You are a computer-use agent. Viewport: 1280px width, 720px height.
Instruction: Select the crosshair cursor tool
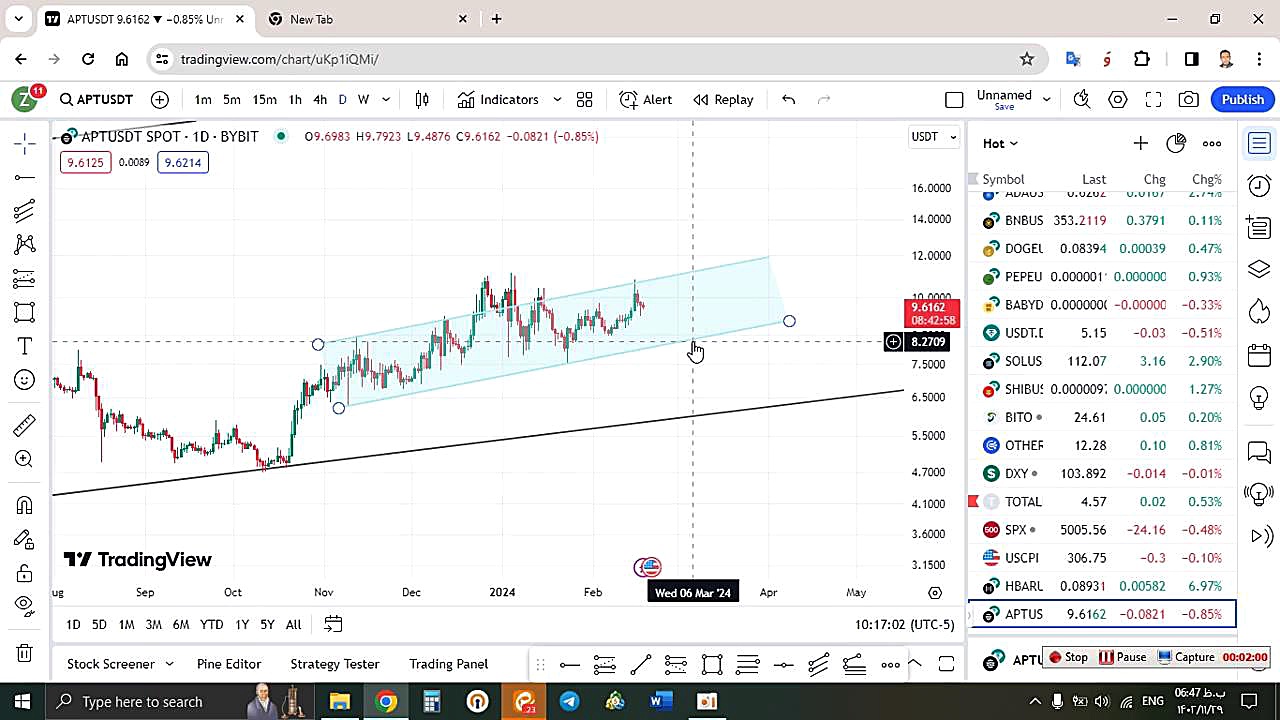pyautogui.click(x=25, y=144)
